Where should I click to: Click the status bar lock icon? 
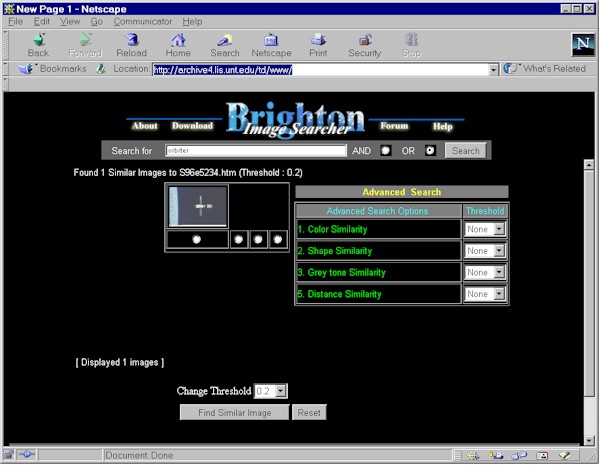(x=8, y=455)
